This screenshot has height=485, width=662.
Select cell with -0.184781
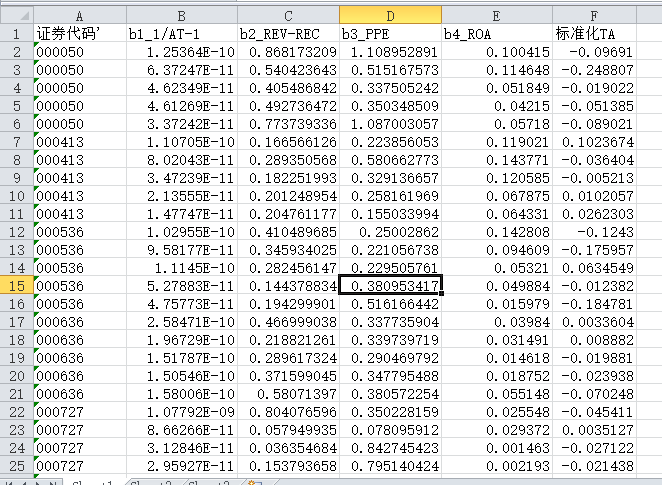(x=594, y=304)
